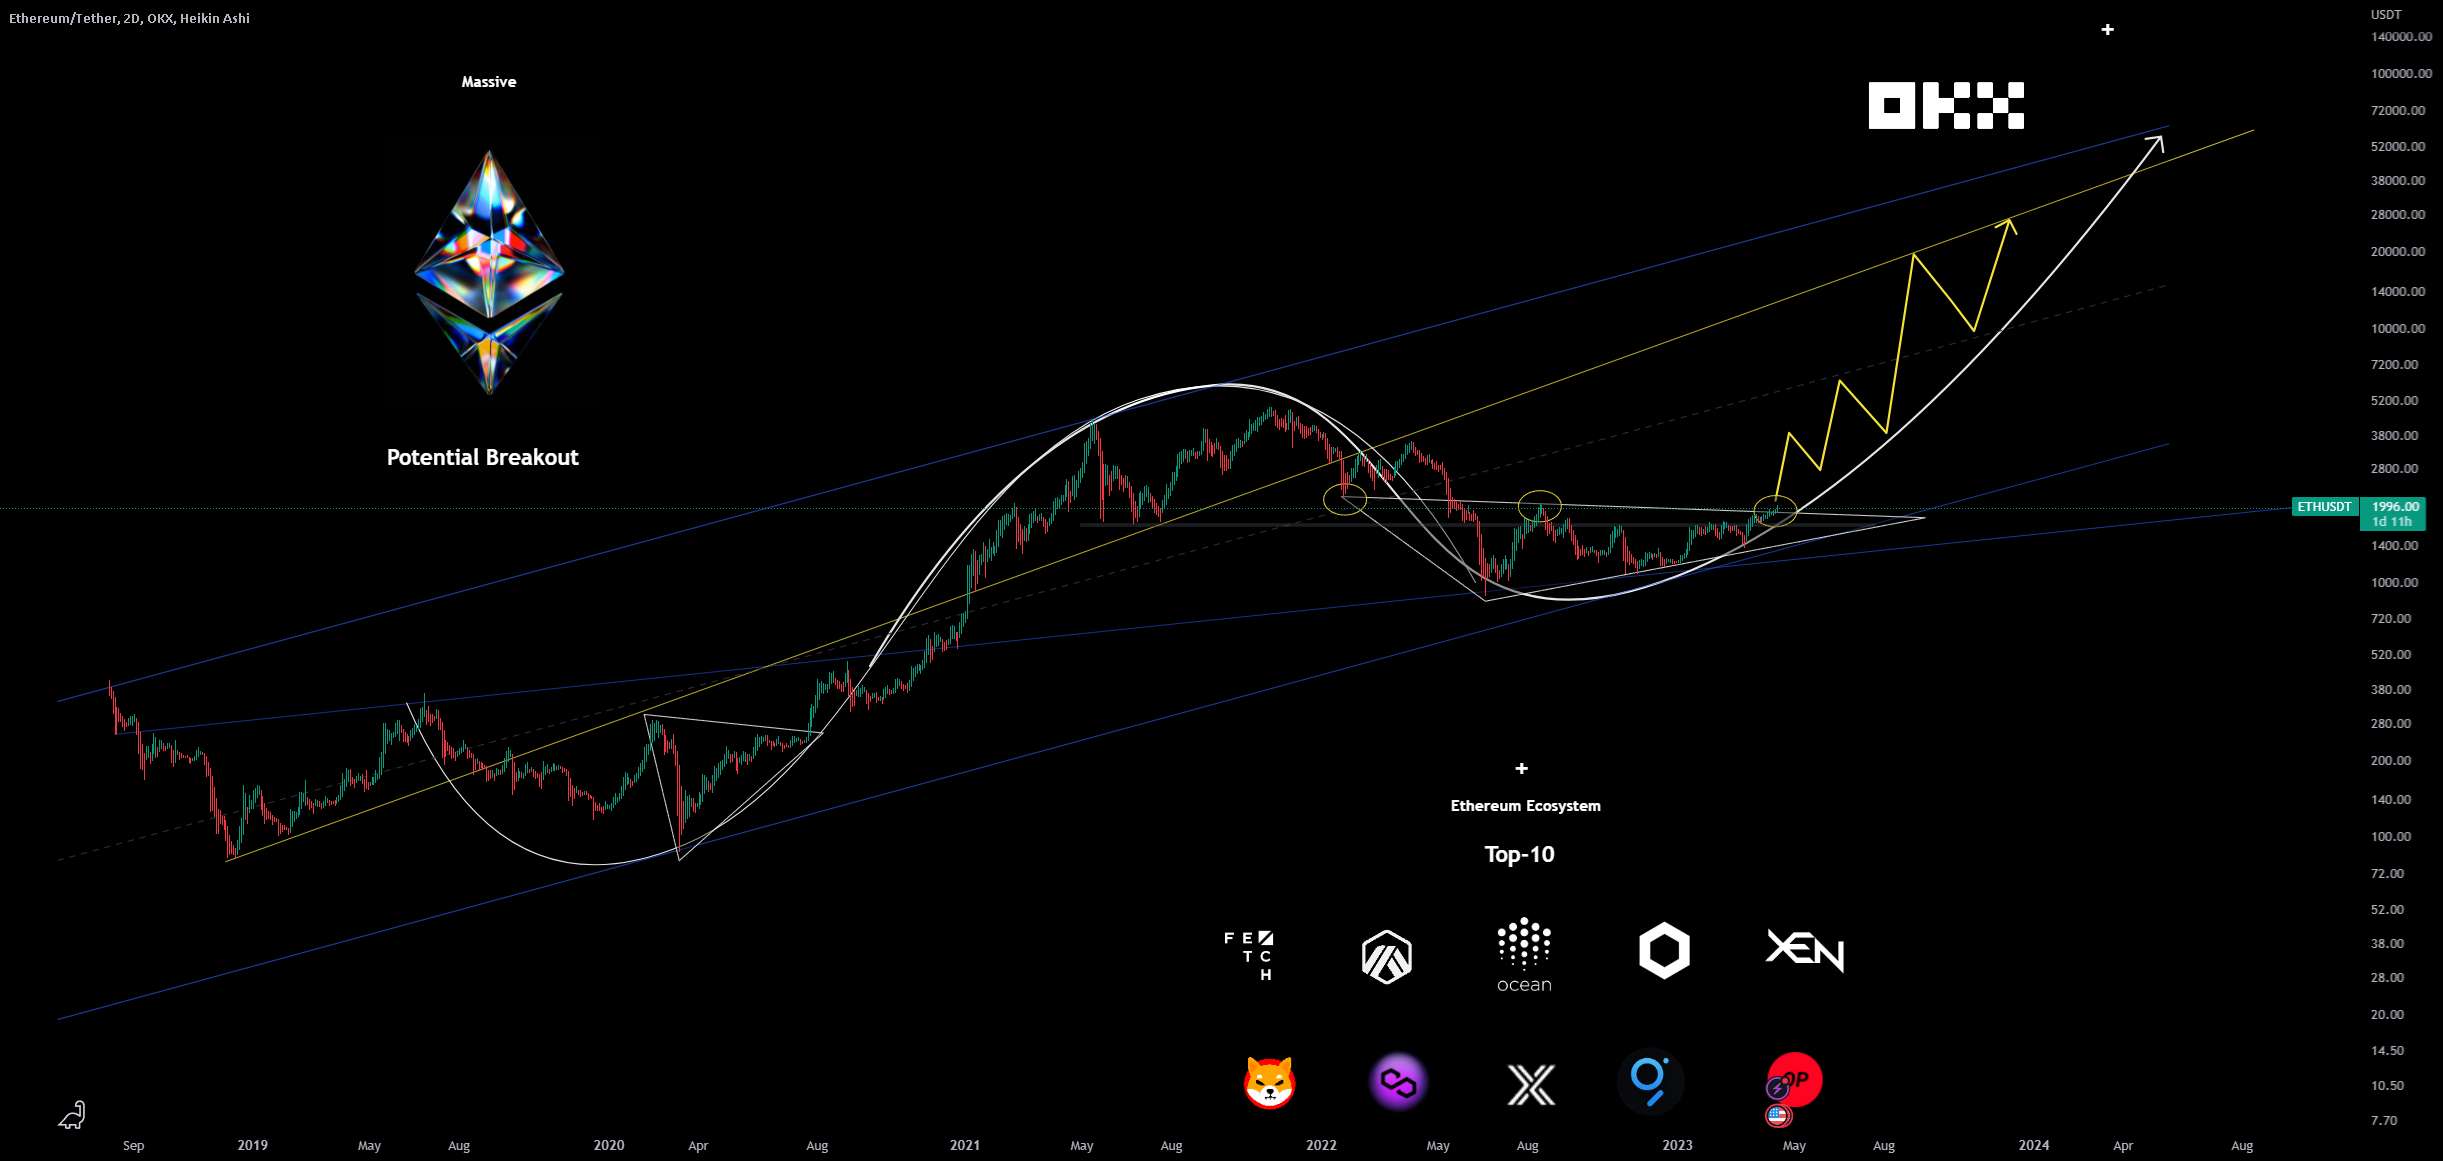Click the 520.00 price axis label
Screen dimensions: 2443x1161
click(x=2391, y=655)
